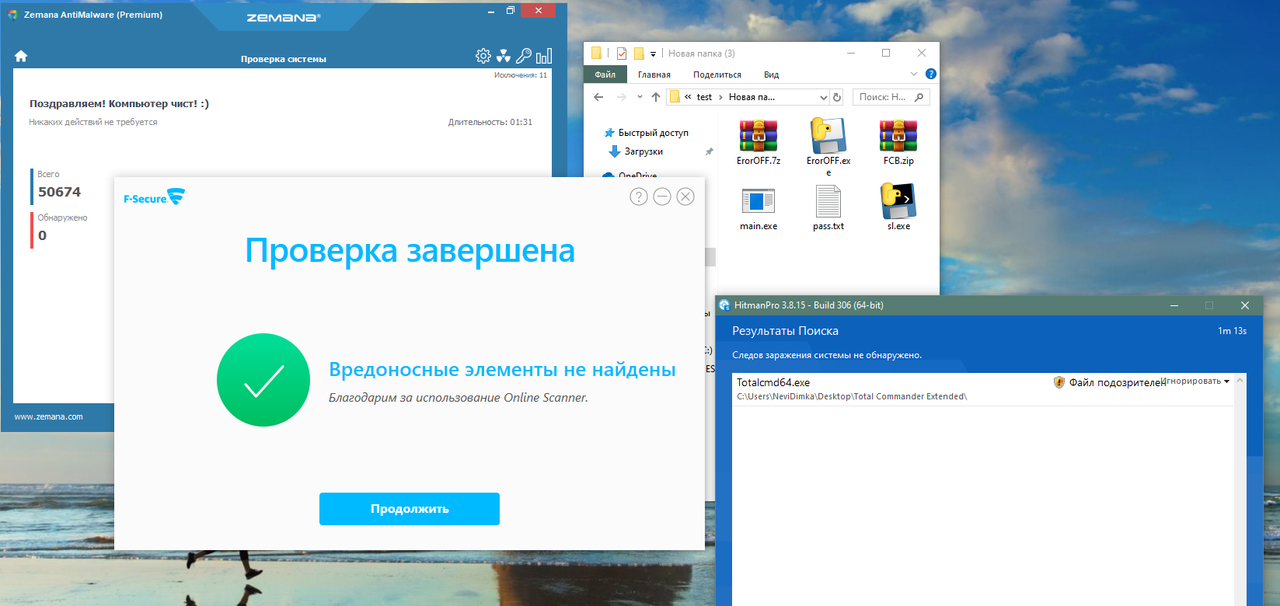Viewport: 1280px width, 606px height.
Task: Click the Всего 50674 counter in Zemana
Action: [59, 185]
